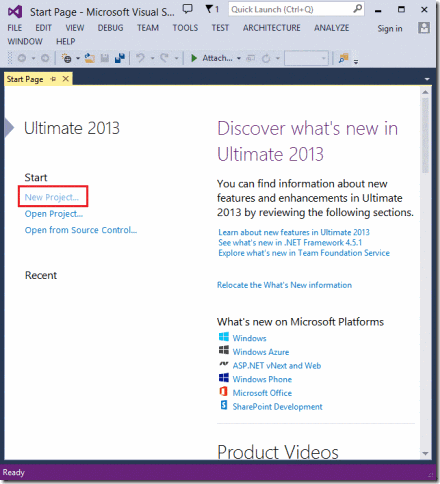Viewport: 440px width, 484px height.
Task: Click the account avatar icon beside Sign in
Action: (424, 28)
